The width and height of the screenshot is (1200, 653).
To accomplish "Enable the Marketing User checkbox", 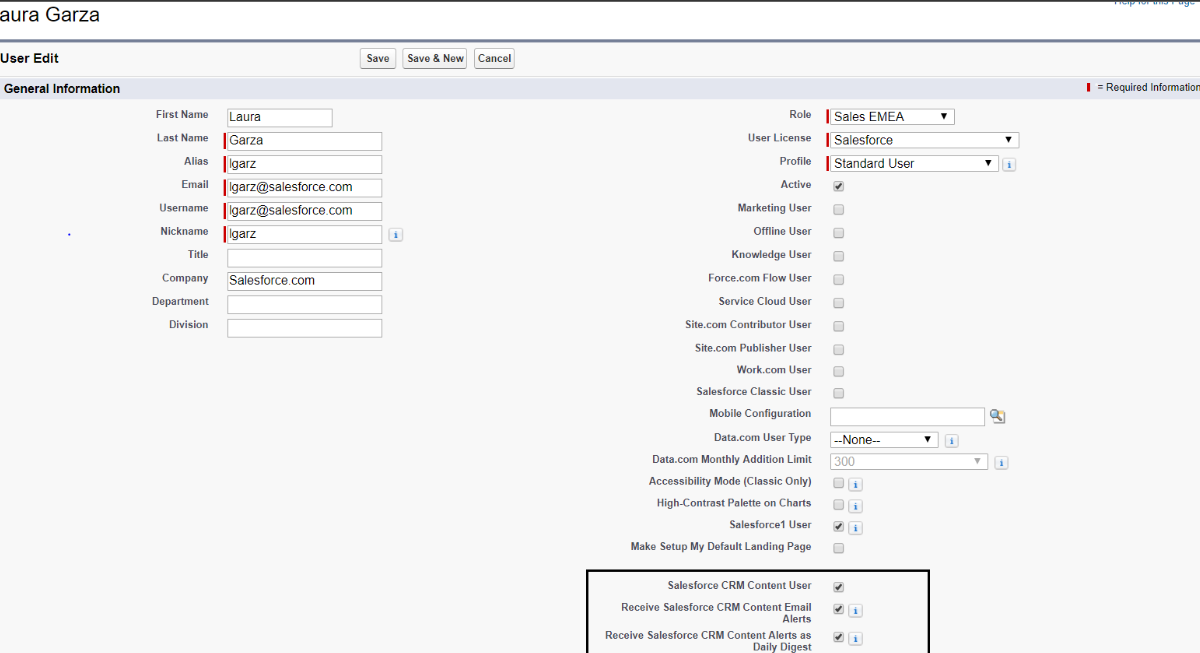I will [838, 208].
